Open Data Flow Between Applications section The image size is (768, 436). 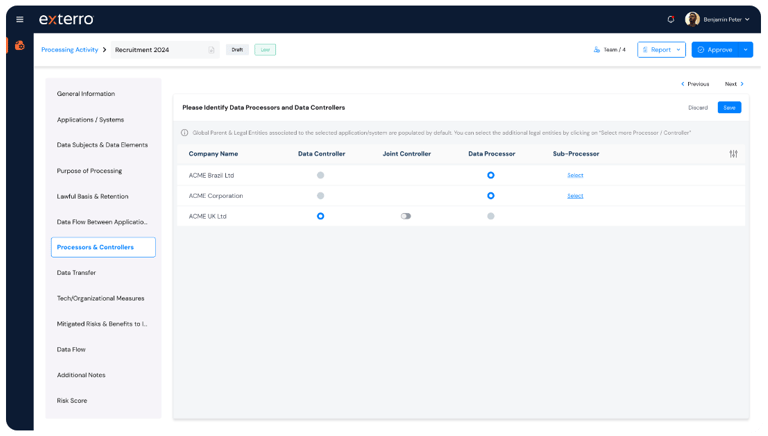point(102,222)
